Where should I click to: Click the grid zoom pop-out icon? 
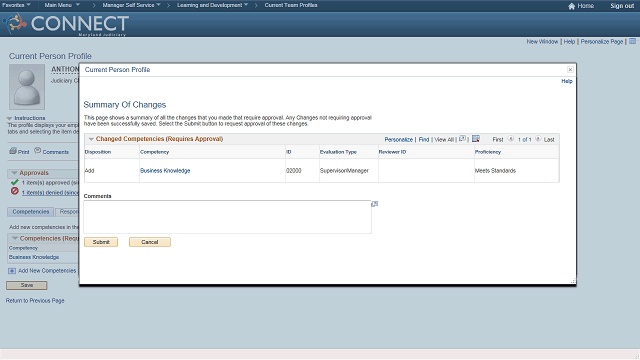(x=462, y=139)
